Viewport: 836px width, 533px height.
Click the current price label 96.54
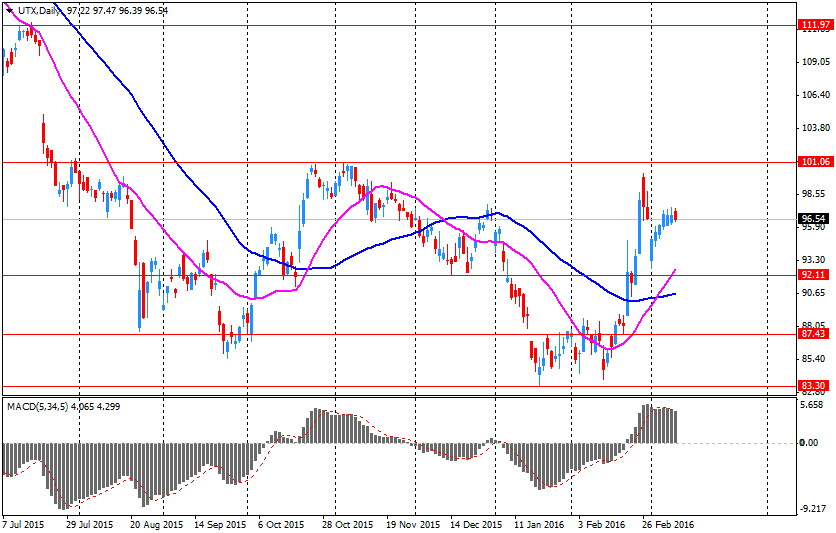pos(814,219)
